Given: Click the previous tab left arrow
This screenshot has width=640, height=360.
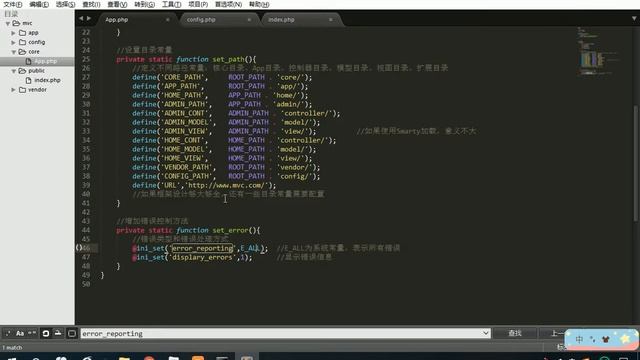Looking at the screenshot, I should coord(81,18).
